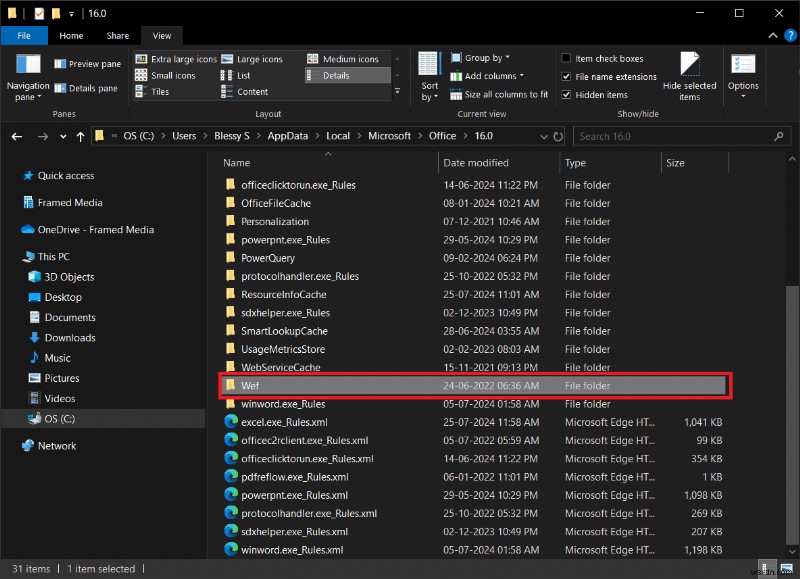Viewport: 800px width, 579px height.
Task: Open recent locations dropdown arrow
Action: pyautogui.click(x=63, y=136)
